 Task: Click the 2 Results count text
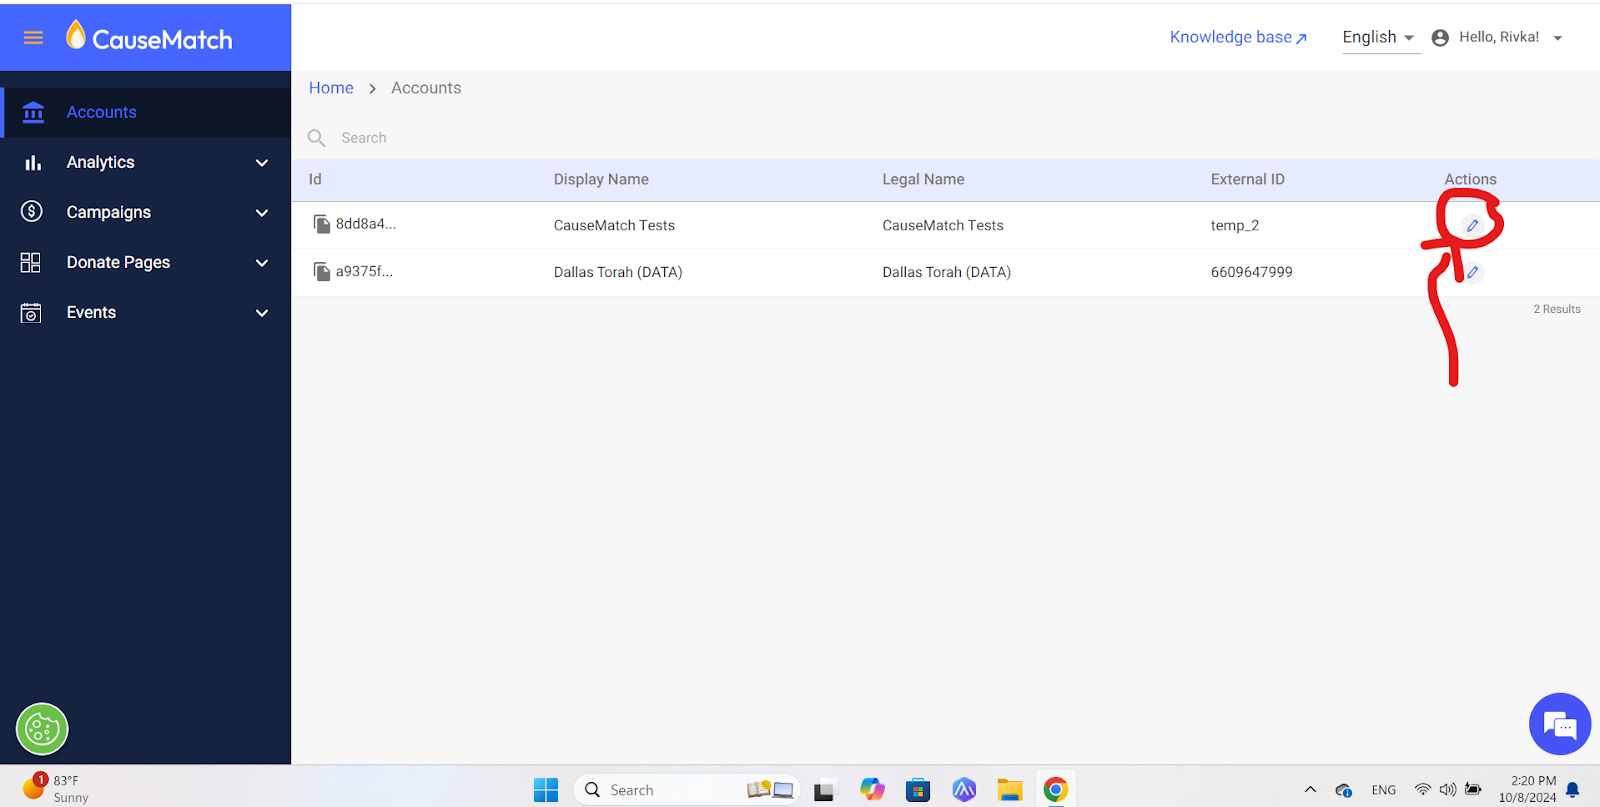(x=1557, y=309)
